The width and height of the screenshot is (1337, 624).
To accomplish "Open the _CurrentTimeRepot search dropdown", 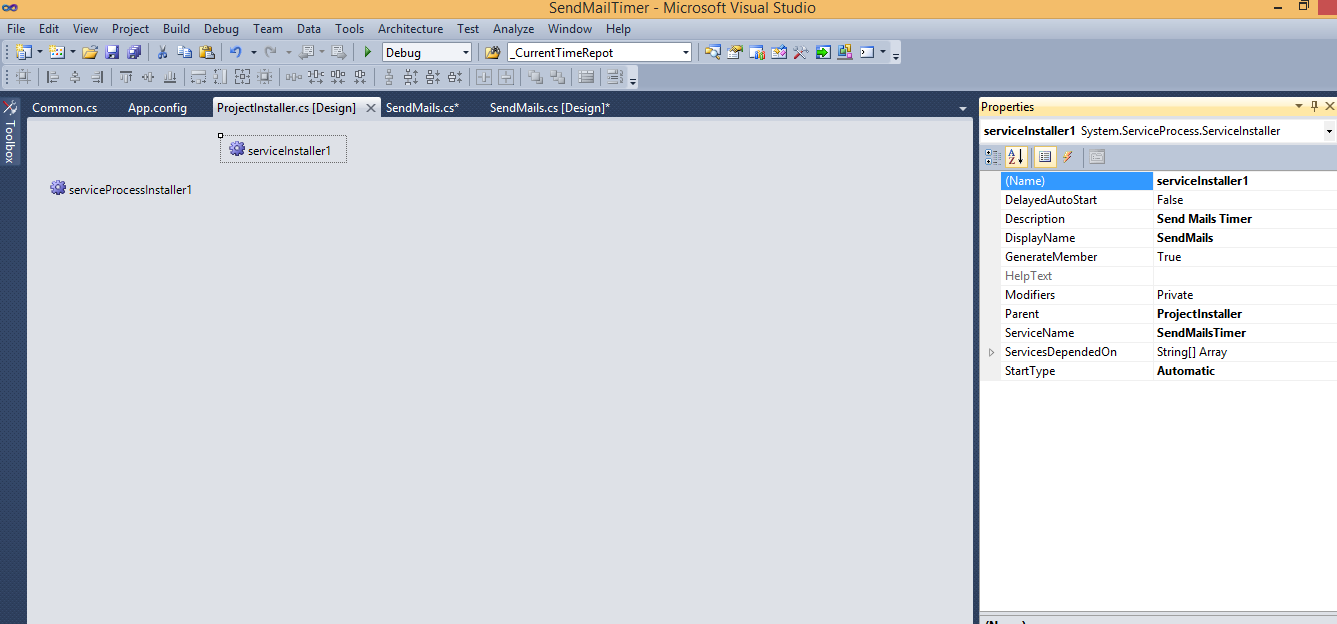I will click(685, 51).
